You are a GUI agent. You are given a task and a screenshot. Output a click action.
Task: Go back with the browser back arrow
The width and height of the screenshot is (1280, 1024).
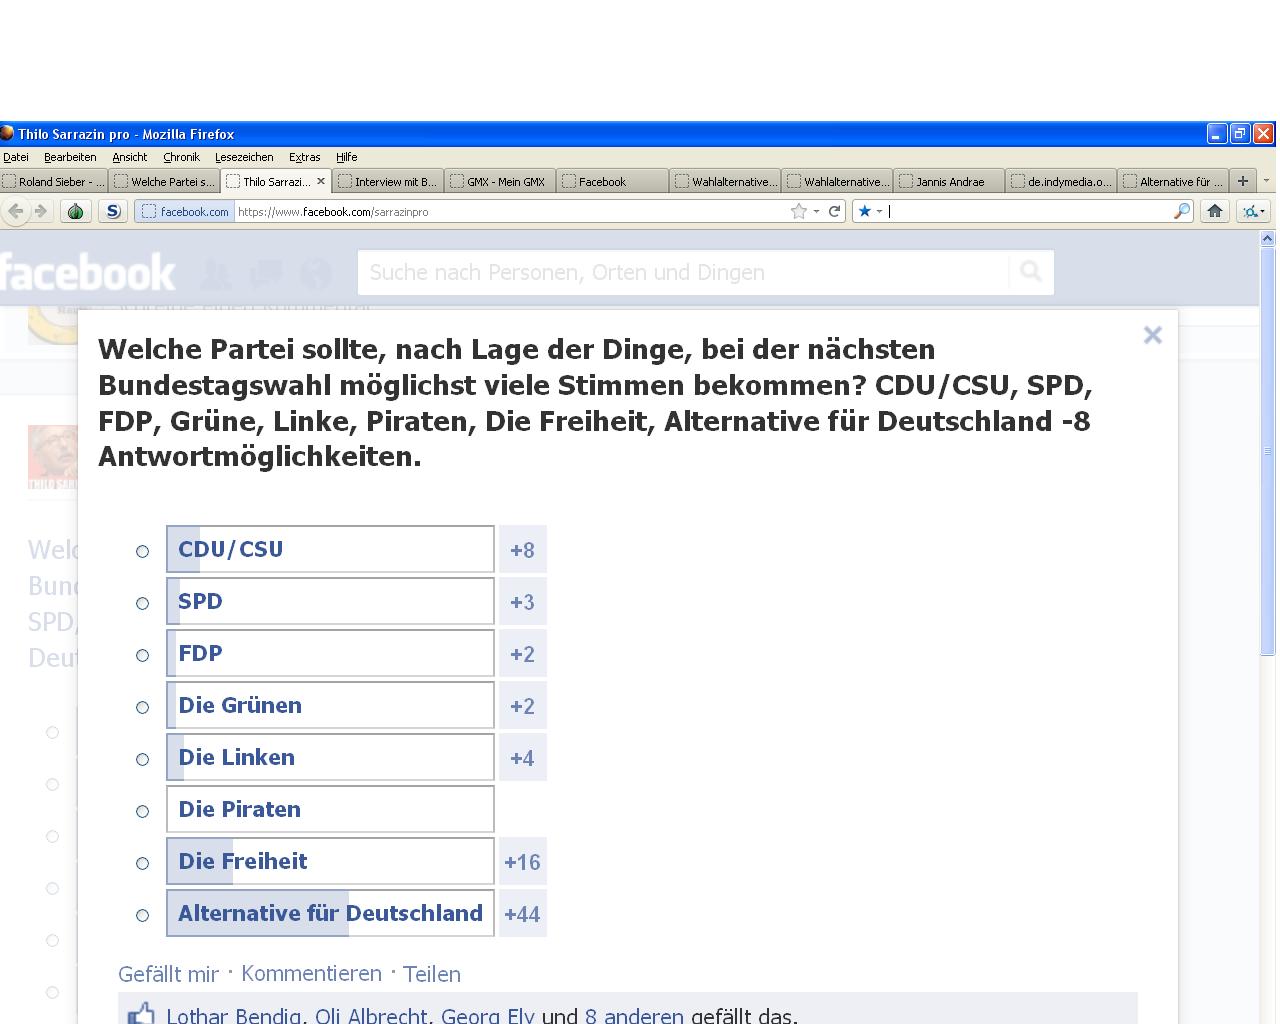[15, 211]
